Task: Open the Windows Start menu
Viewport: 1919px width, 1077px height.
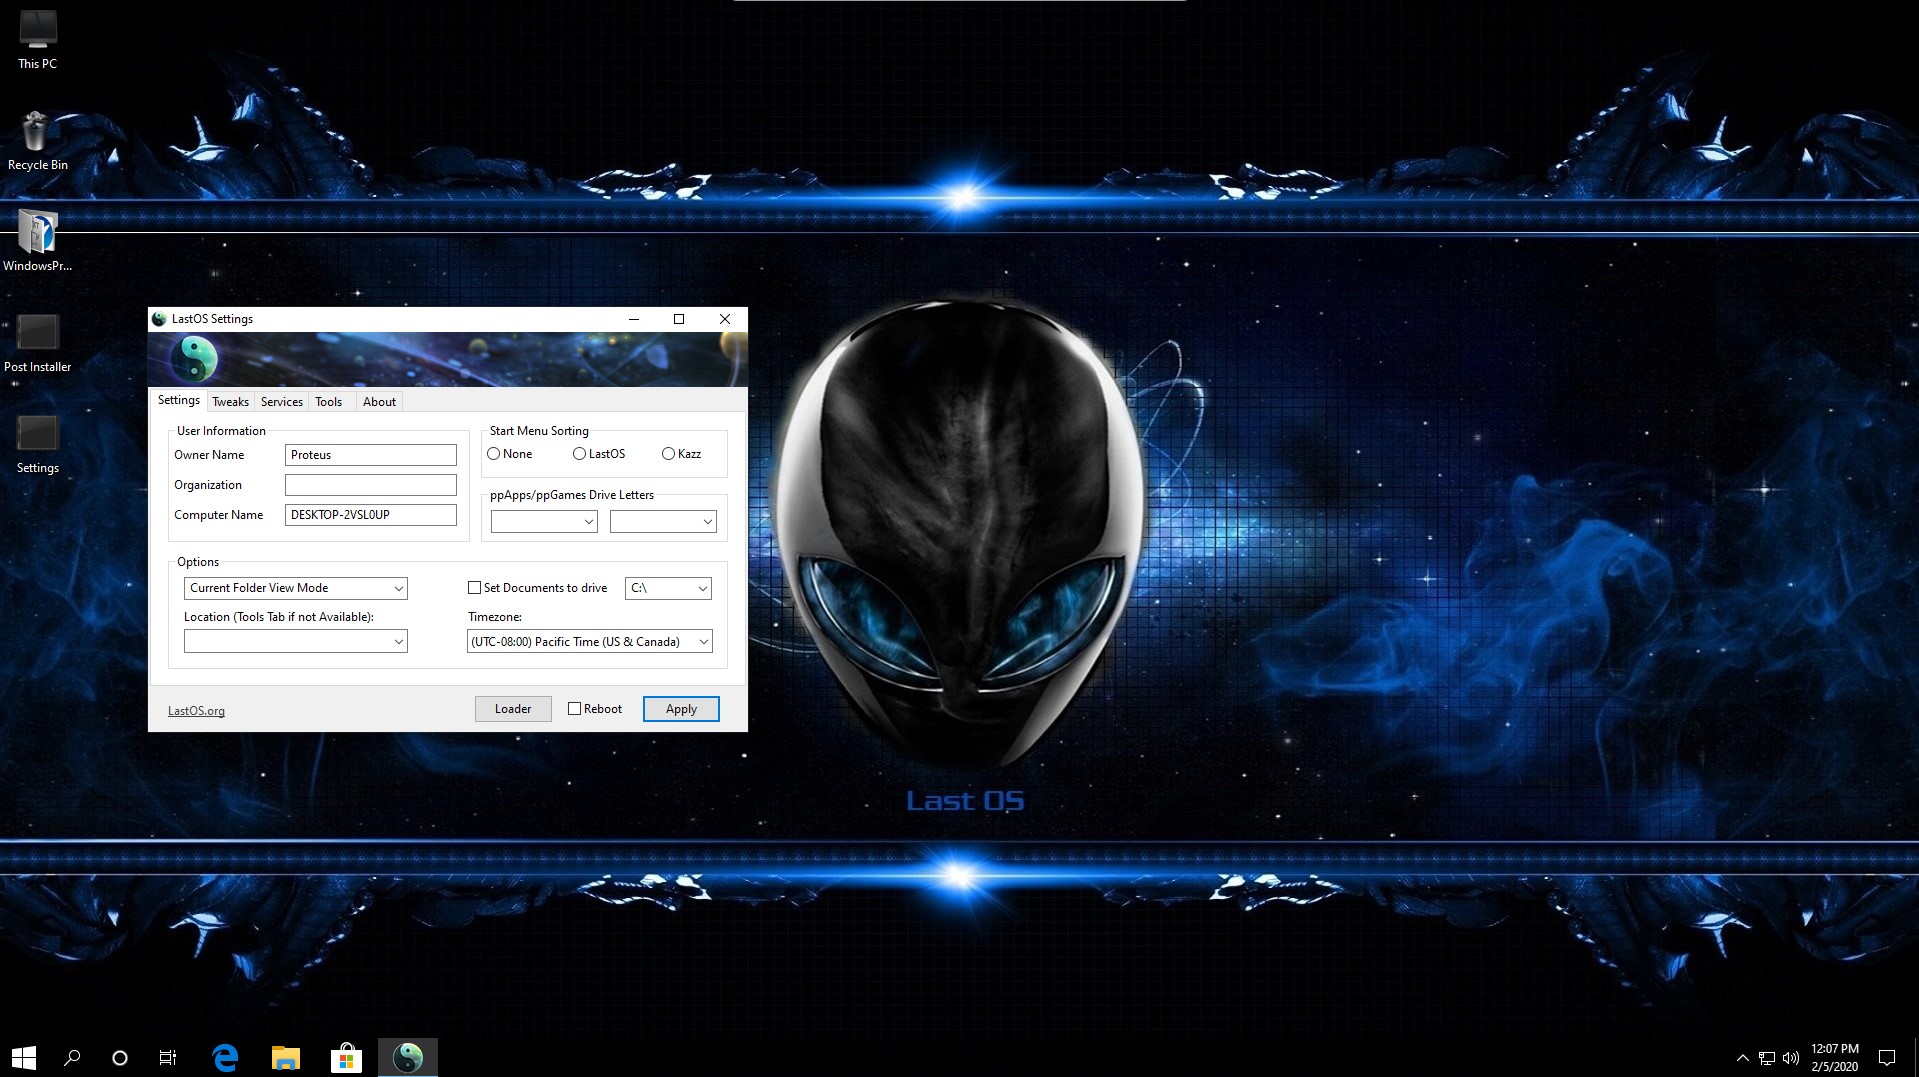Action: [24, 1057]
